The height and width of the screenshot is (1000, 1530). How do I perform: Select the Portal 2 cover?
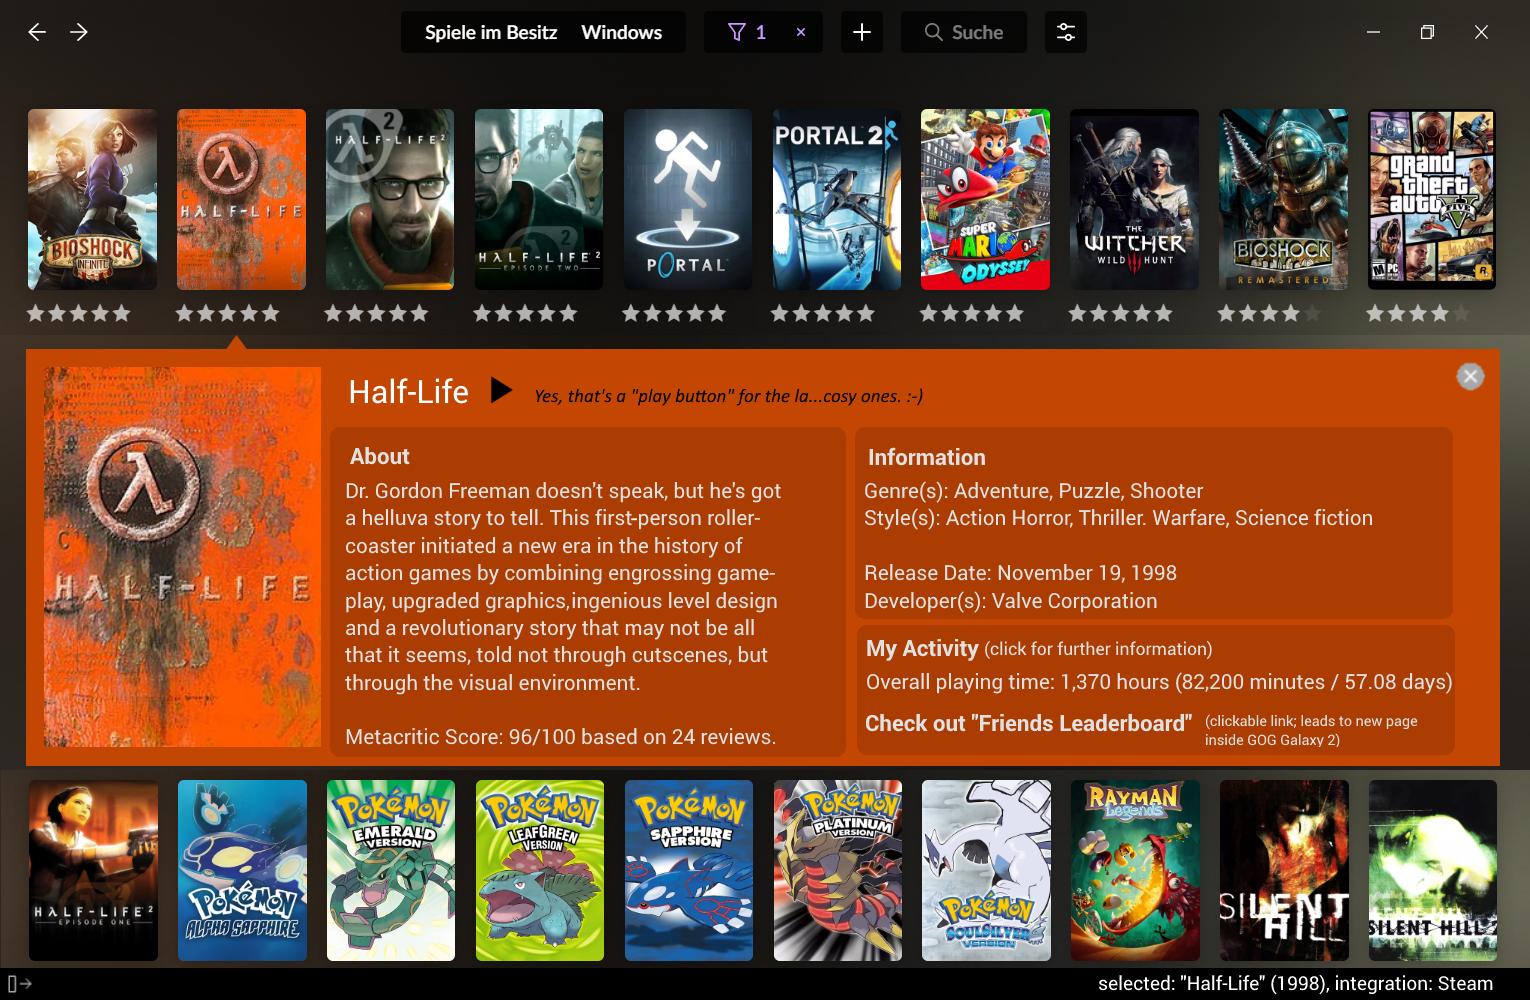[x=837, y=199]
